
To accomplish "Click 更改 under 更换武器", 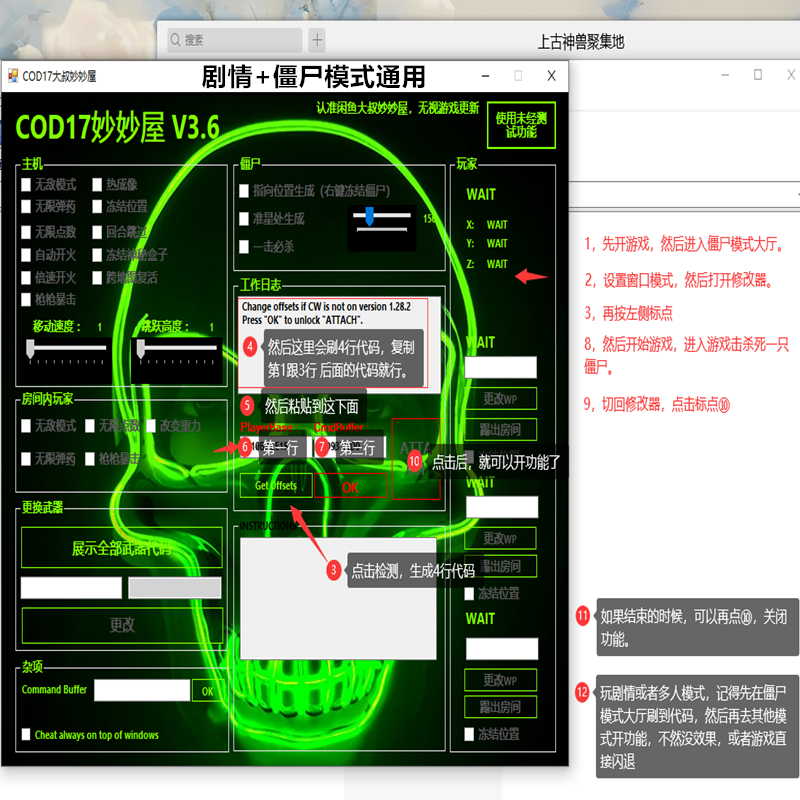I will [122, 625].
